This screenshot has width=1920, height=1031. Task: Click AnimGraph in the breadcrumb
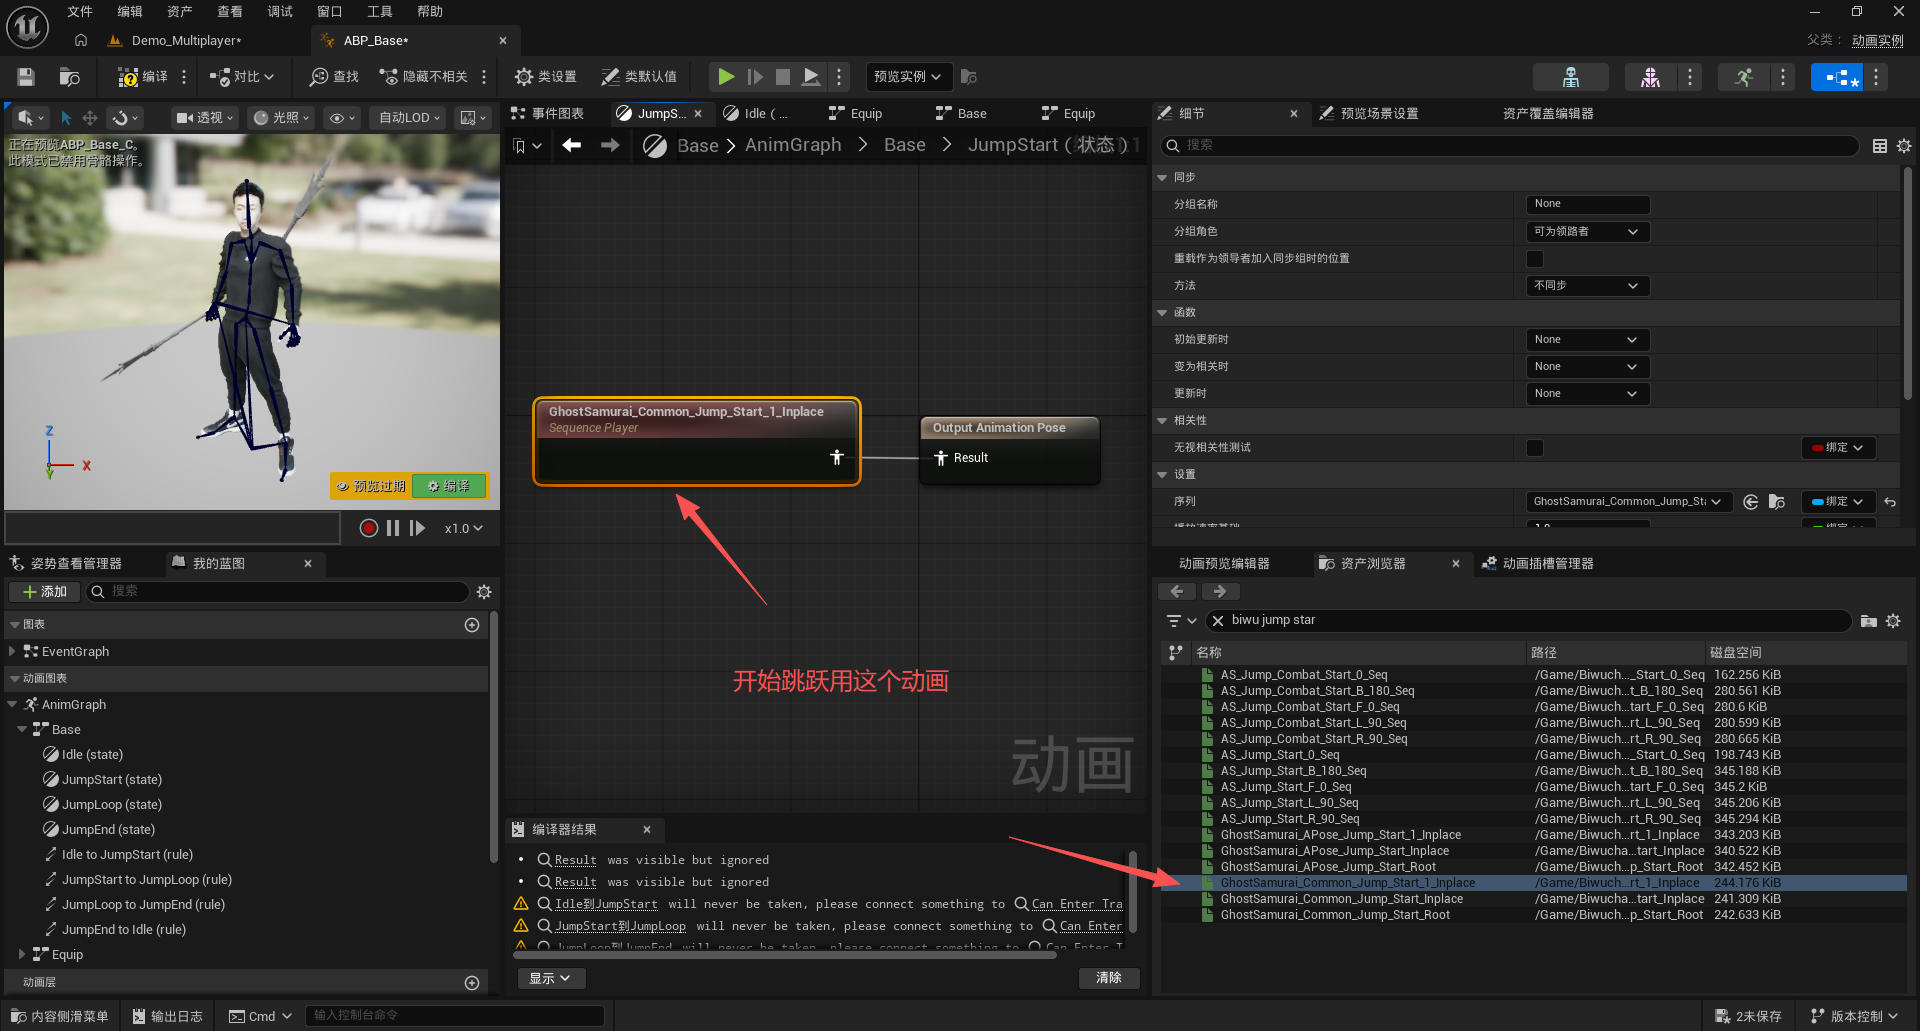pyautogui.click(x=793, y=146)
